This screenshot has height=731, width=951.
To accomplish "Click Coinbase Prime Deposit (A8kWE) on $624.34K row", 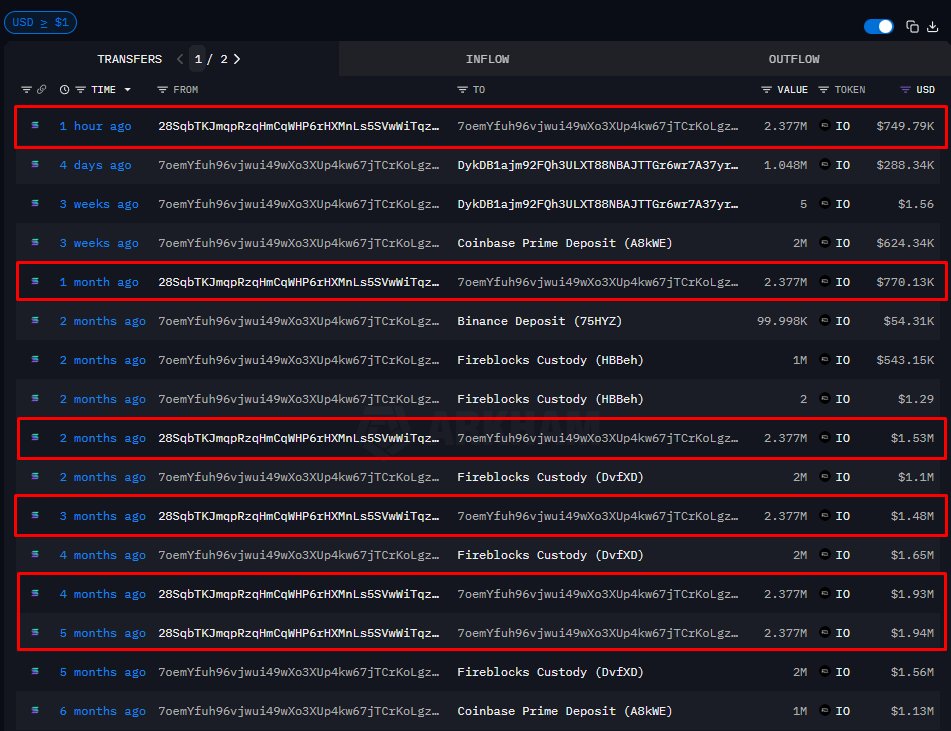I will [565, 243].
